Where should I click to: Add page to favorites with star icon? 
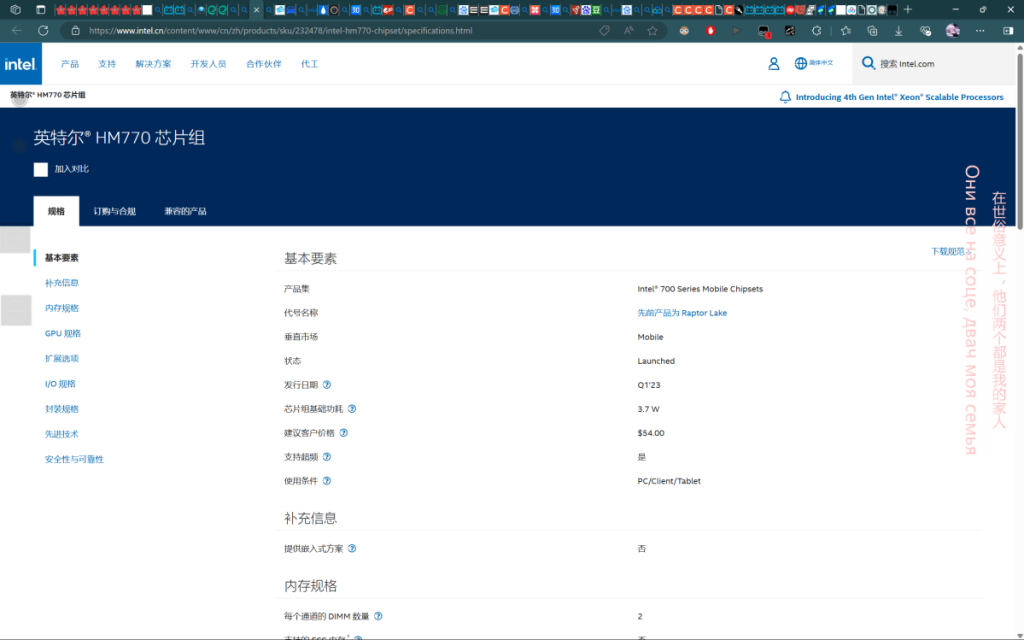point(652,31)
